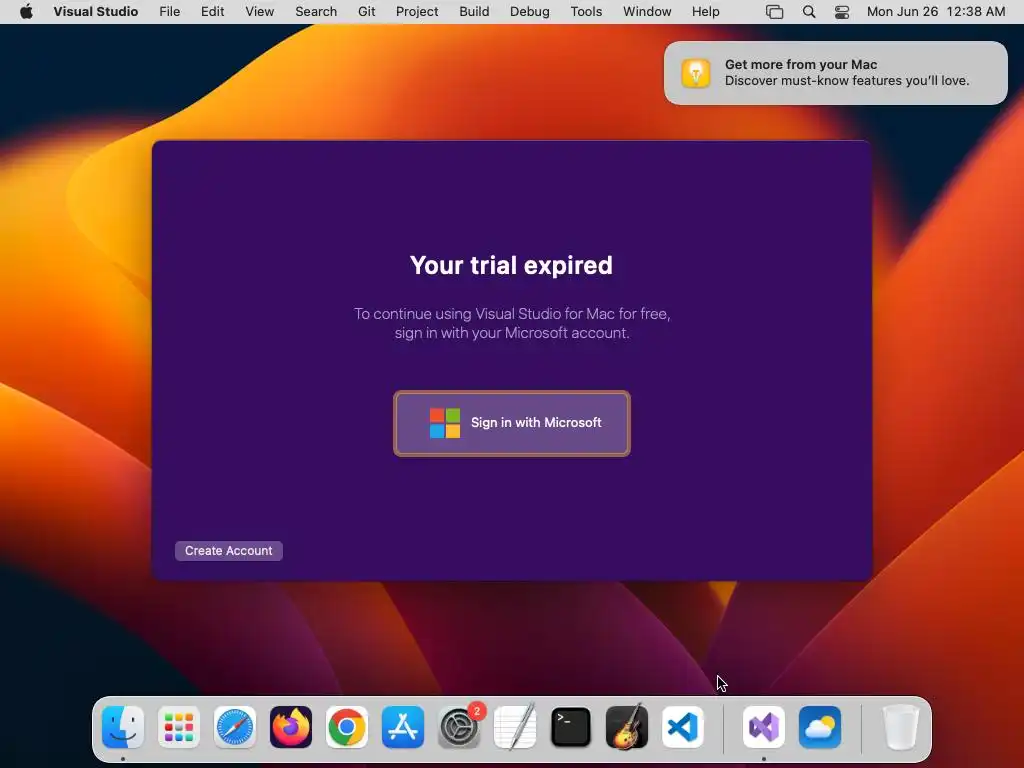
Task: Click the Tips lightbulb icon in notification
Action: [696, 72]
